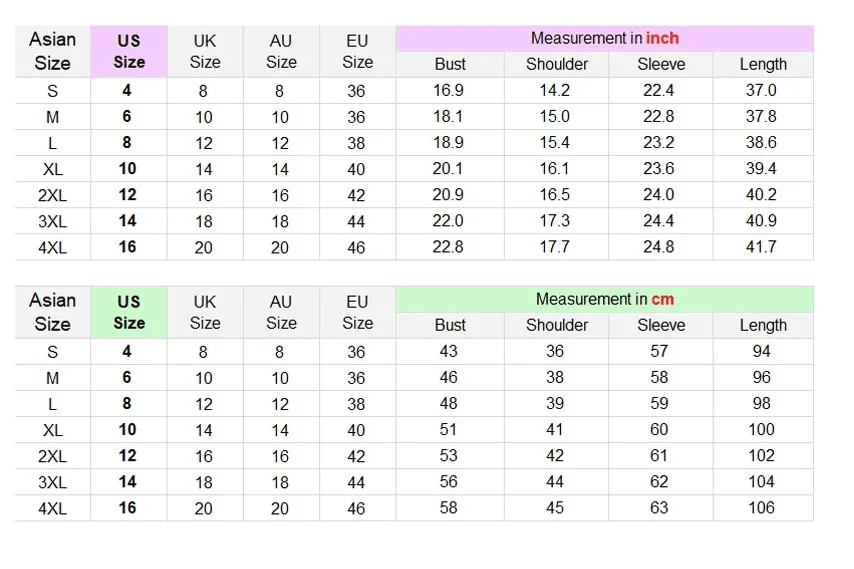
Task: Click the 106 length value for 4XL
Action: (x=761, y=508)
